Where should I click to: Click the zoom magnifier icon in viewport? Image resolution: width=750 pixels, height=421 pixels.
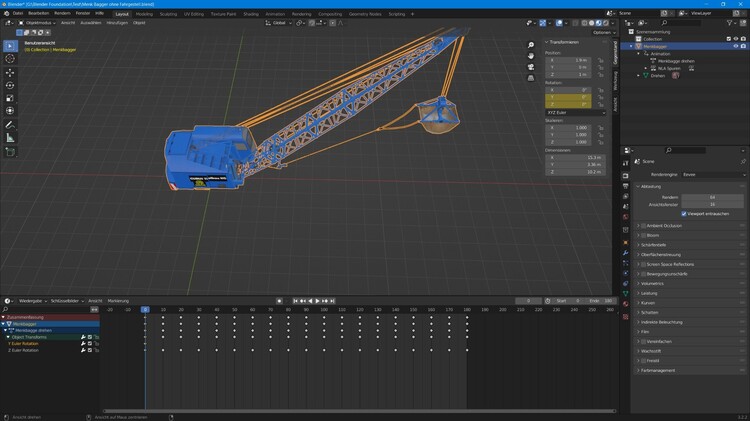(531, 45)
